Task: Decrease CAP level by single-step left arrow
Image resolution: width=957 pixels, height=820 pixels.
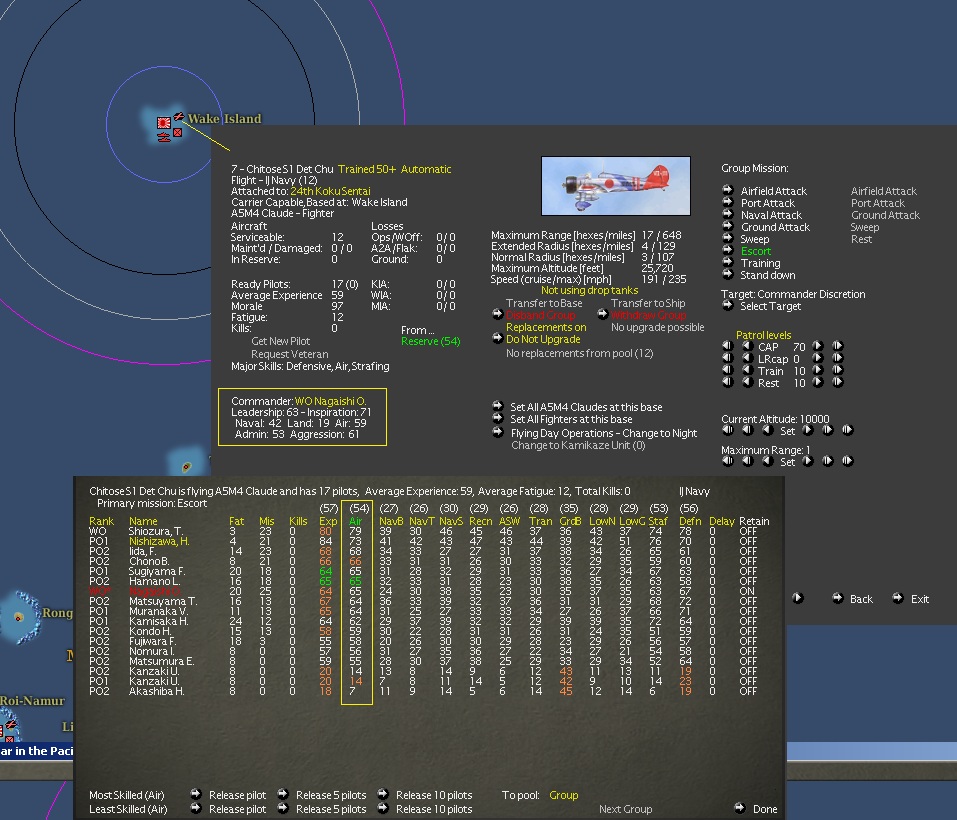Action: coord(747,345)
